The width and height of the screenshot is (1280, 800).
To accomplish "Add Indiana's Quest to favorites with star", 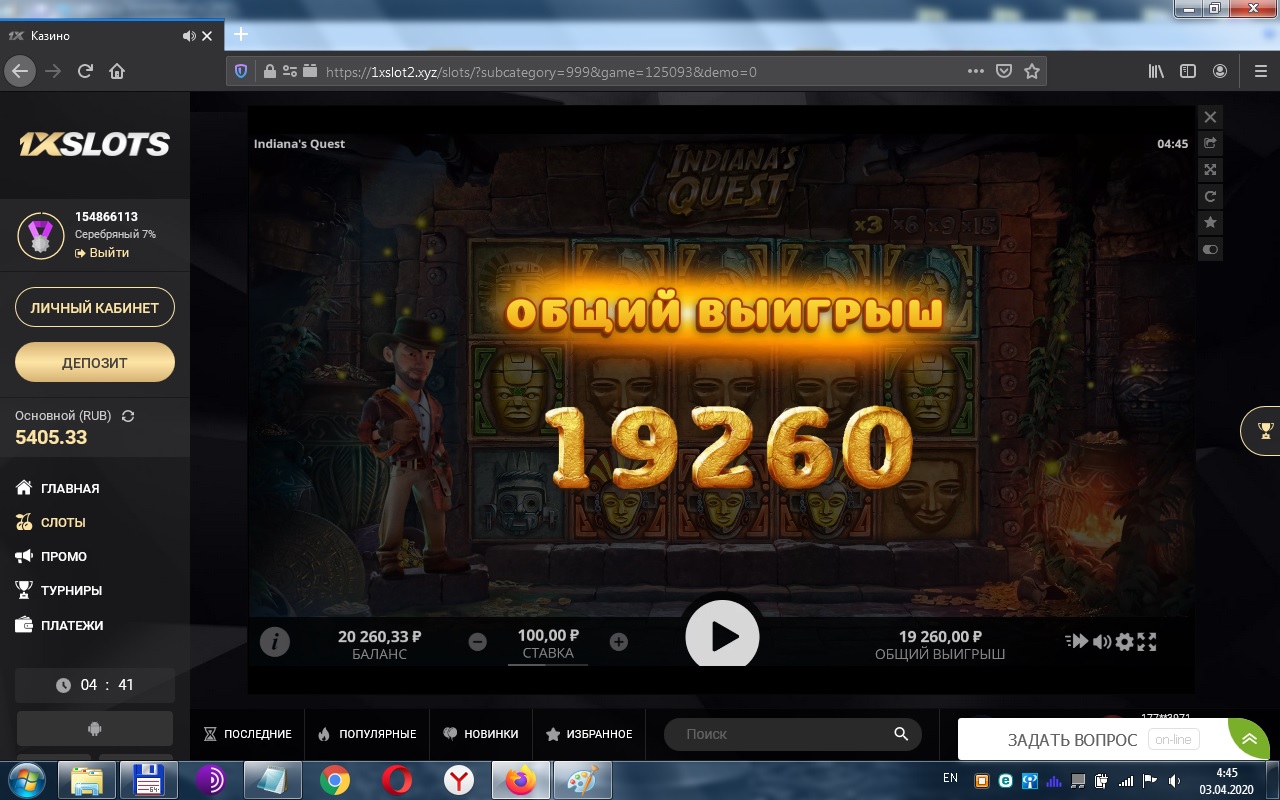I will pyautogui.click(x=1210, y=222).
